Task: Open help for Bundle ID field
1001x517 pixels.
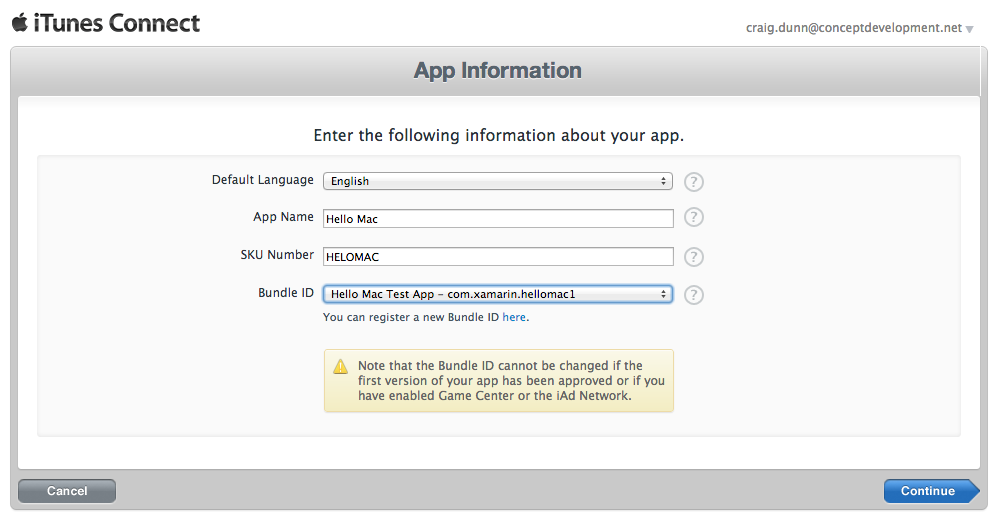Action: pos(693,295)
